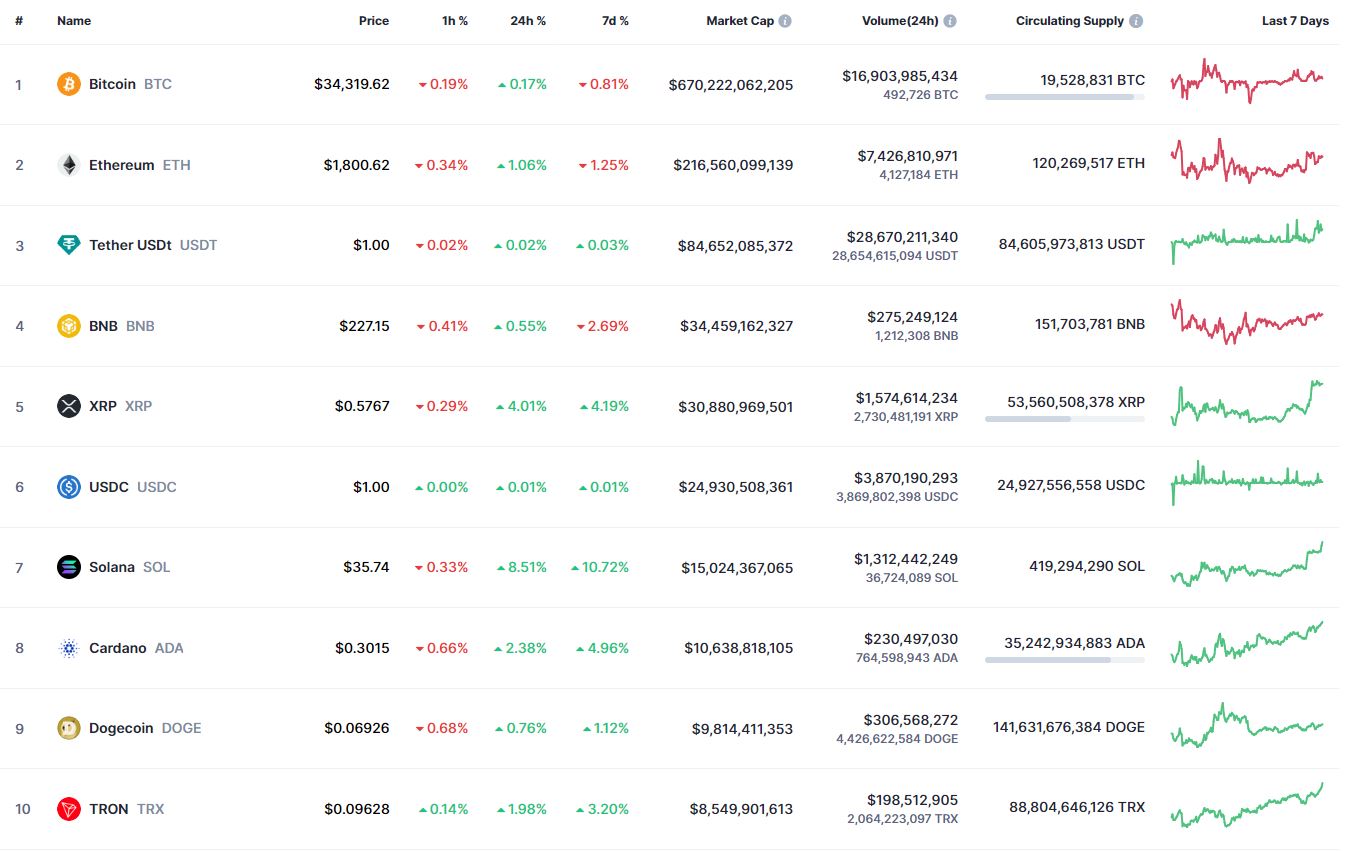Open the Market Cap info icon

click(785, 21)
